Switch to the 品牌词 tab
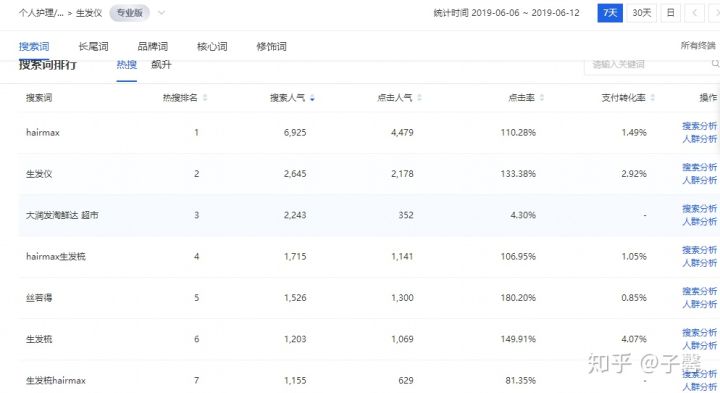The height and width of the screenshot is (393, 720). pos(152,46)
